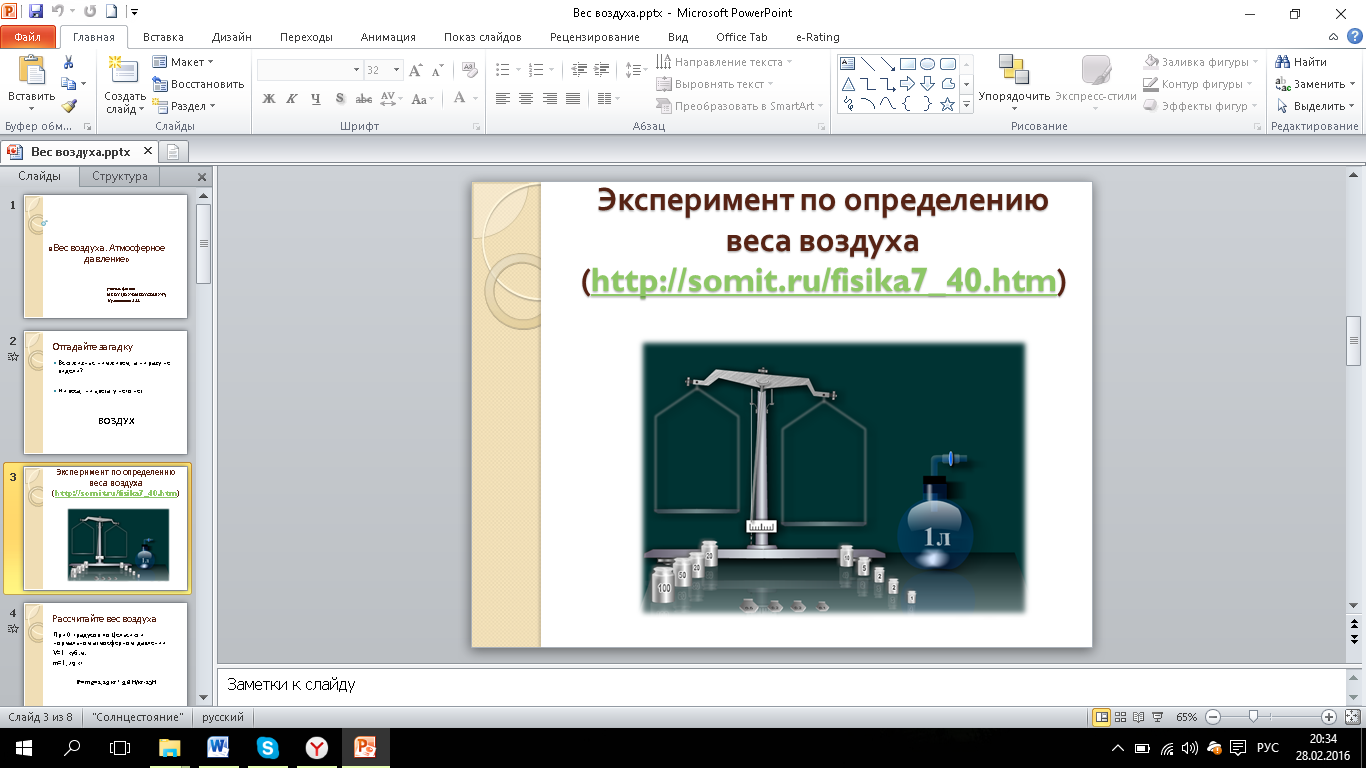Open the Файл tab

click(x=28, y=37)
